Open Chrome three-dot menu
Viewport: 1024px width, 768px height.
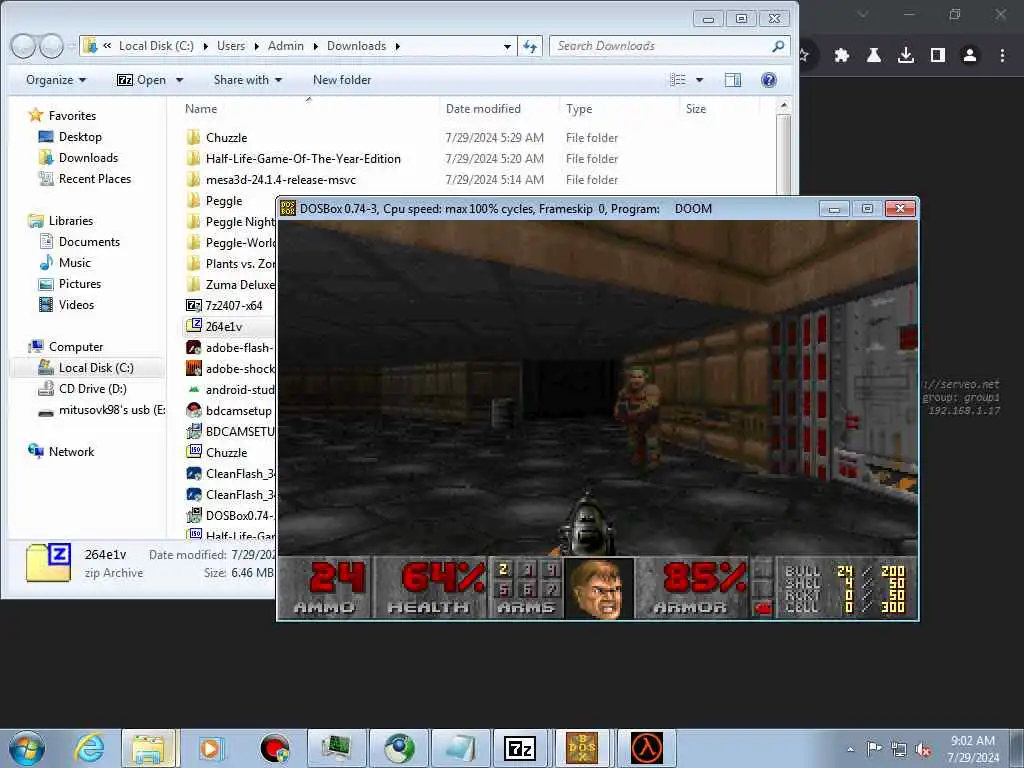point(1002,56)
